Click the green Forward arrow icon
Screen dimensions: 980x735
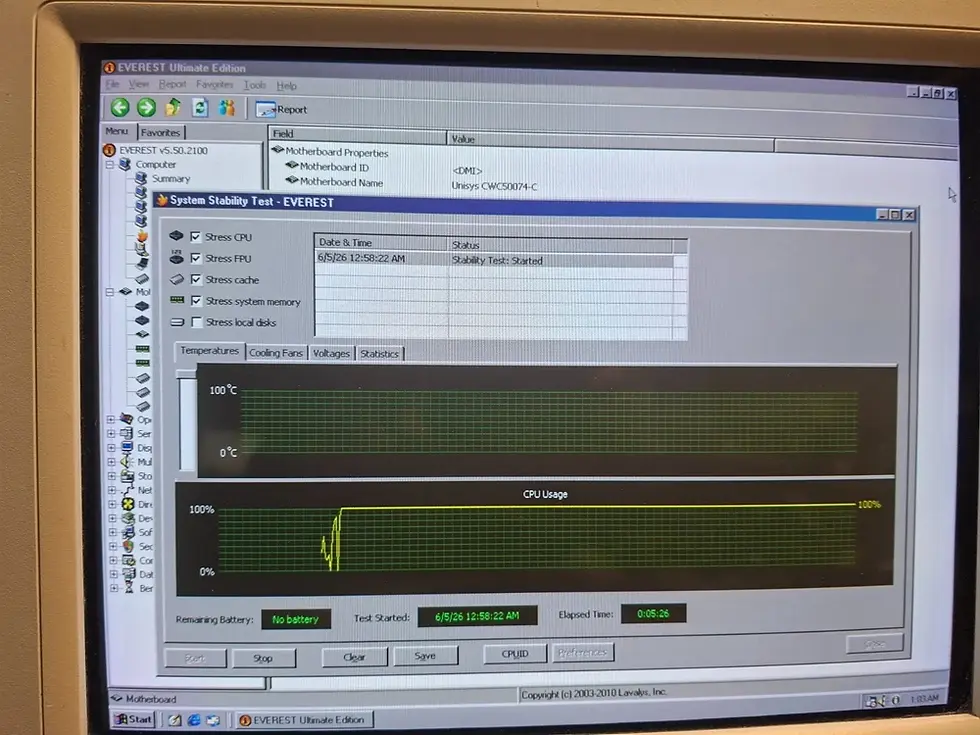pos(146,108)
